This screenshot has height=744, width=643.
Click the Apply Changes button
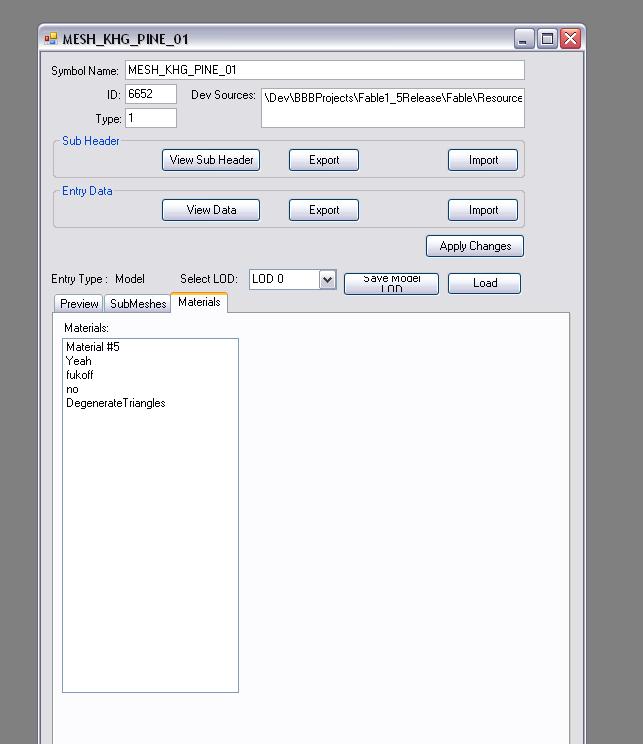[x=475, y=246]
